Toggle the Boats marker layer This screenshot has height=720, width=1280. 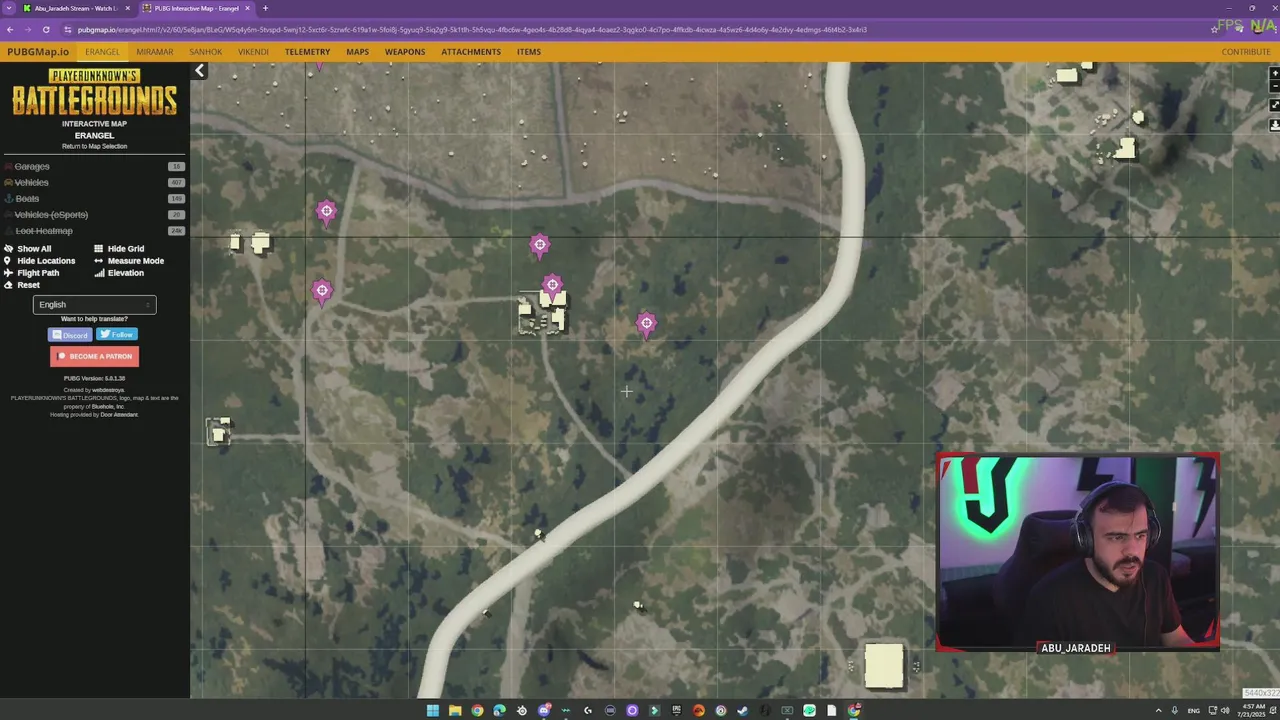tap(27, 198)
